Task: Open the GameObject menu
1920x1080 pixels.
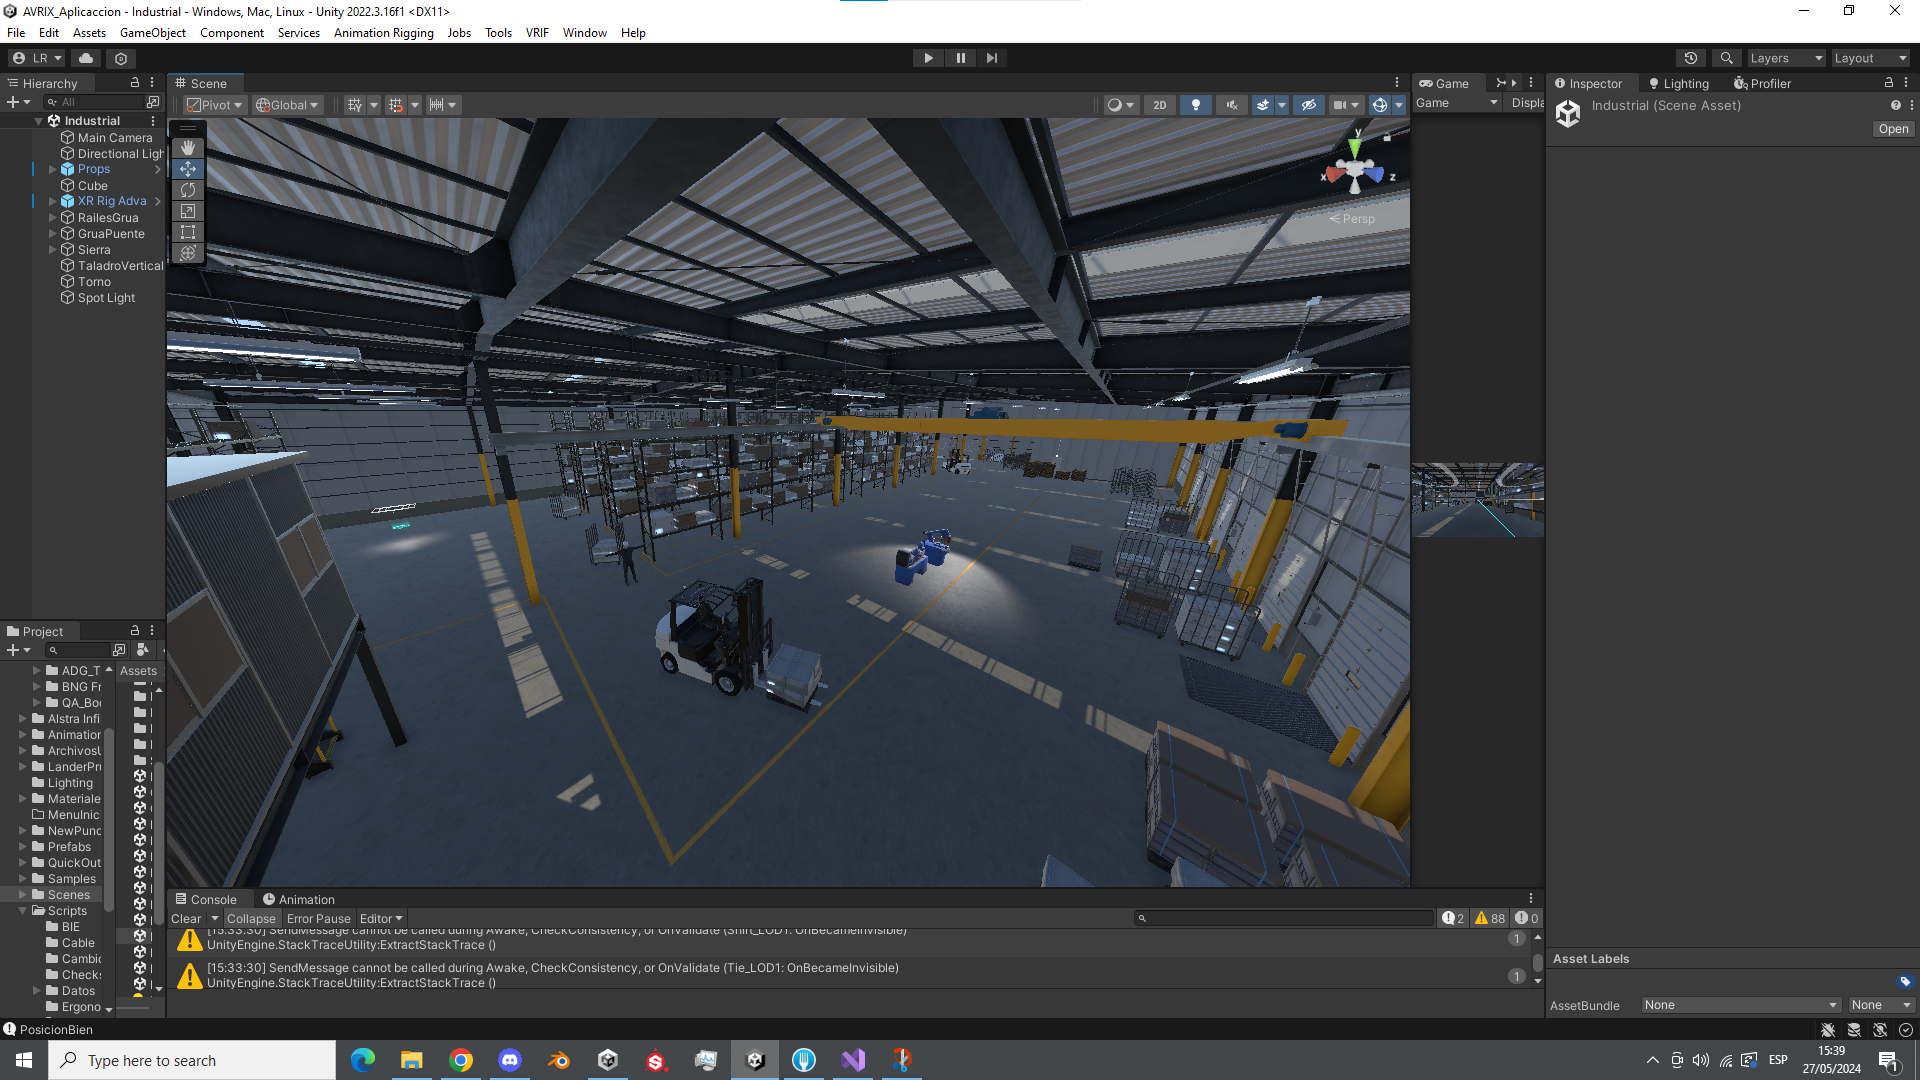Action: pyautogui.click(x=153, y=33)
